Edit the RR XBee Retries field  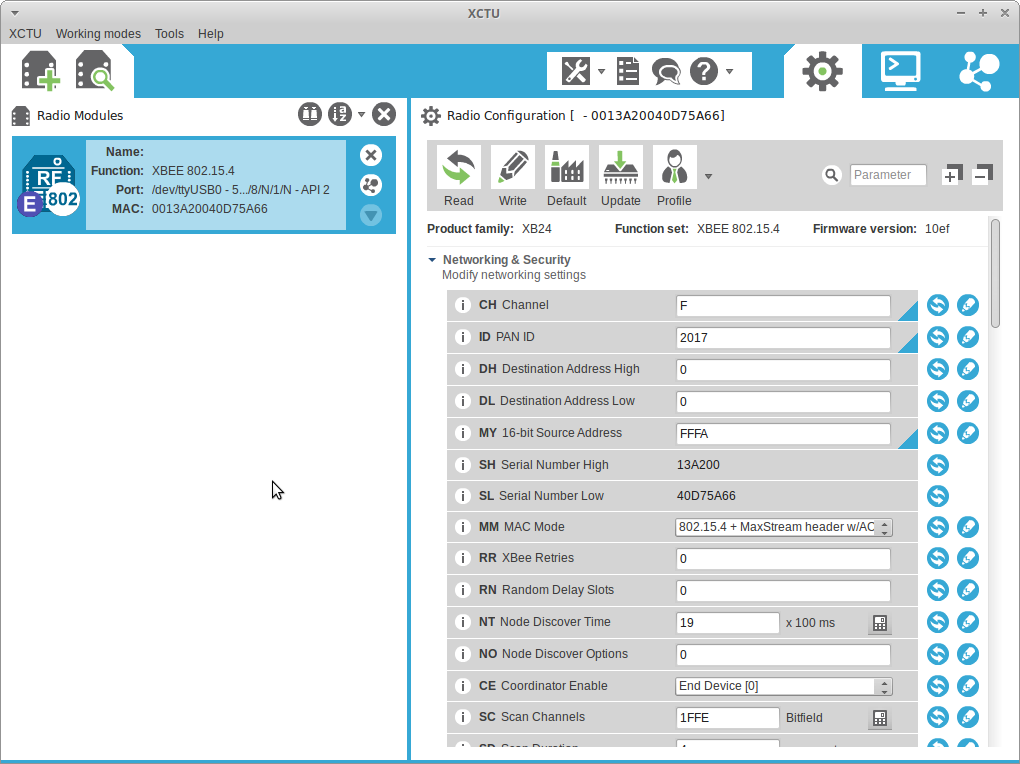click(x=783, y=558)
